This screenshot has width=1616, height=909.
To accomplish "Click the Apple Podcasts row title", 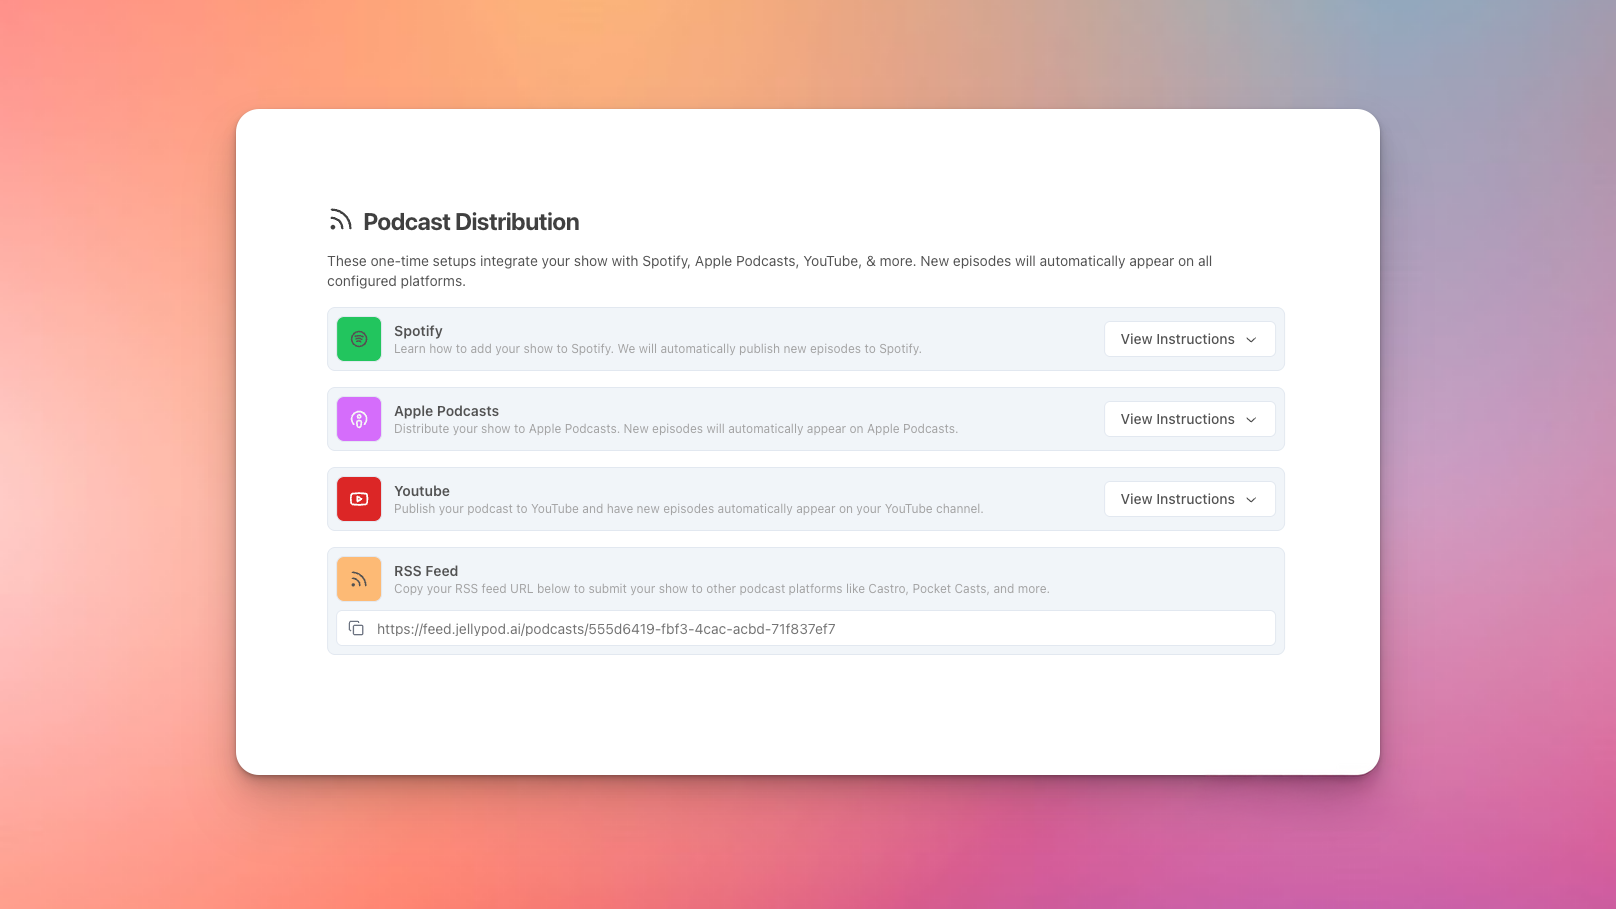I will (446, 411).
